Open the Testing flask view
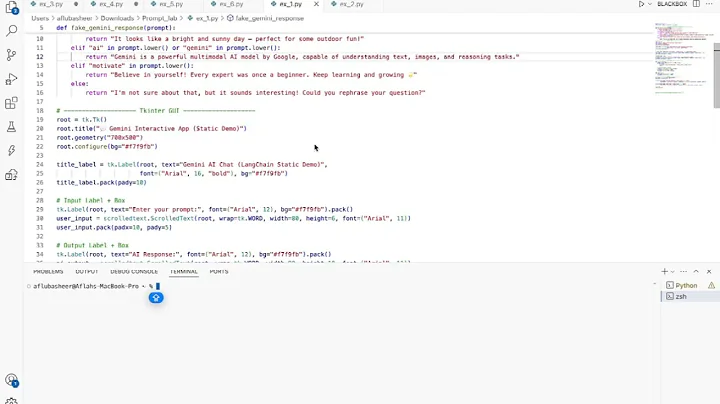 (11, 127)
